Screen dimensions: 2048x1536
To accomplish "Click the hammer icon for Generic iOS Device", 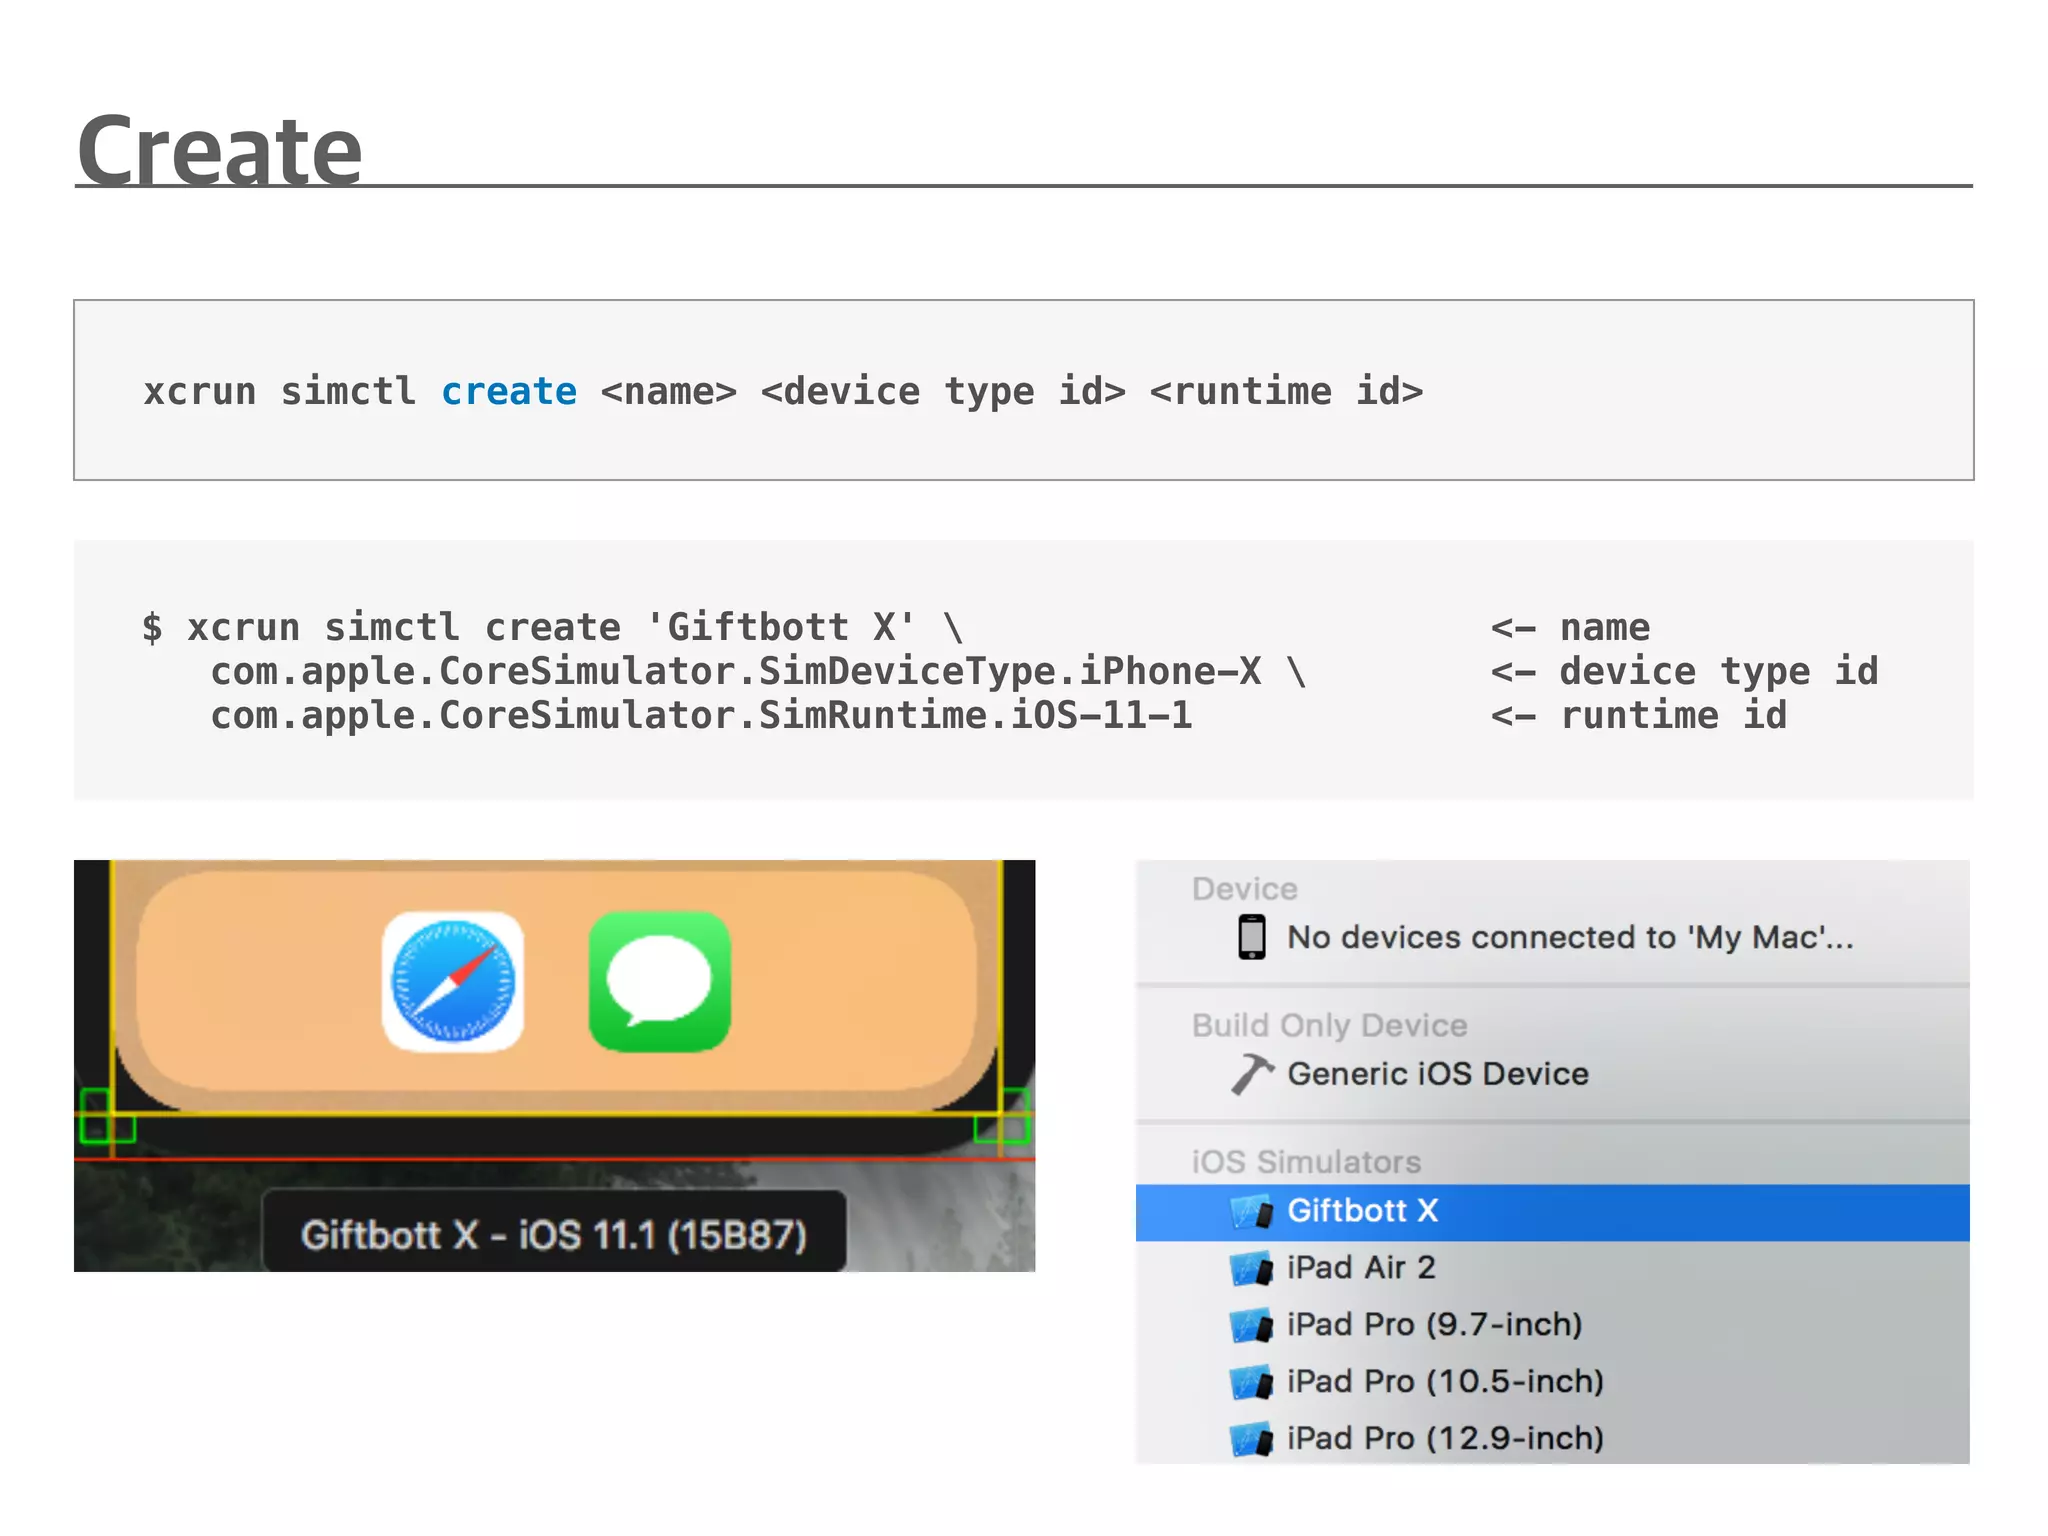I will click(x=1251, y=1074).
